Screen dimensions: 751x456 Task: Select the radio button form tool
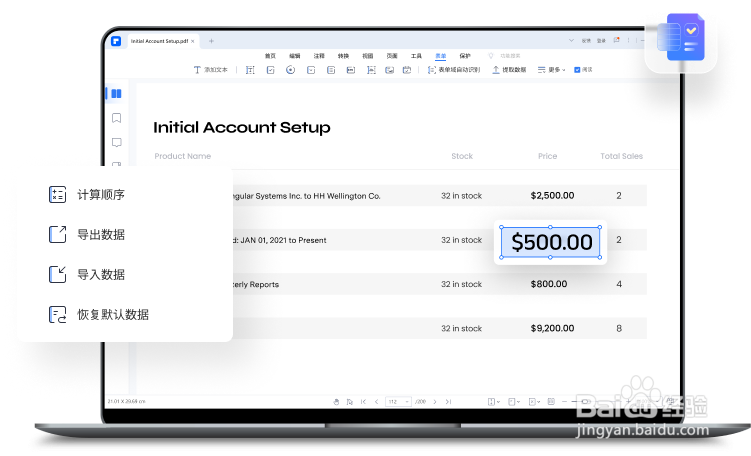(x=290, y=70)
